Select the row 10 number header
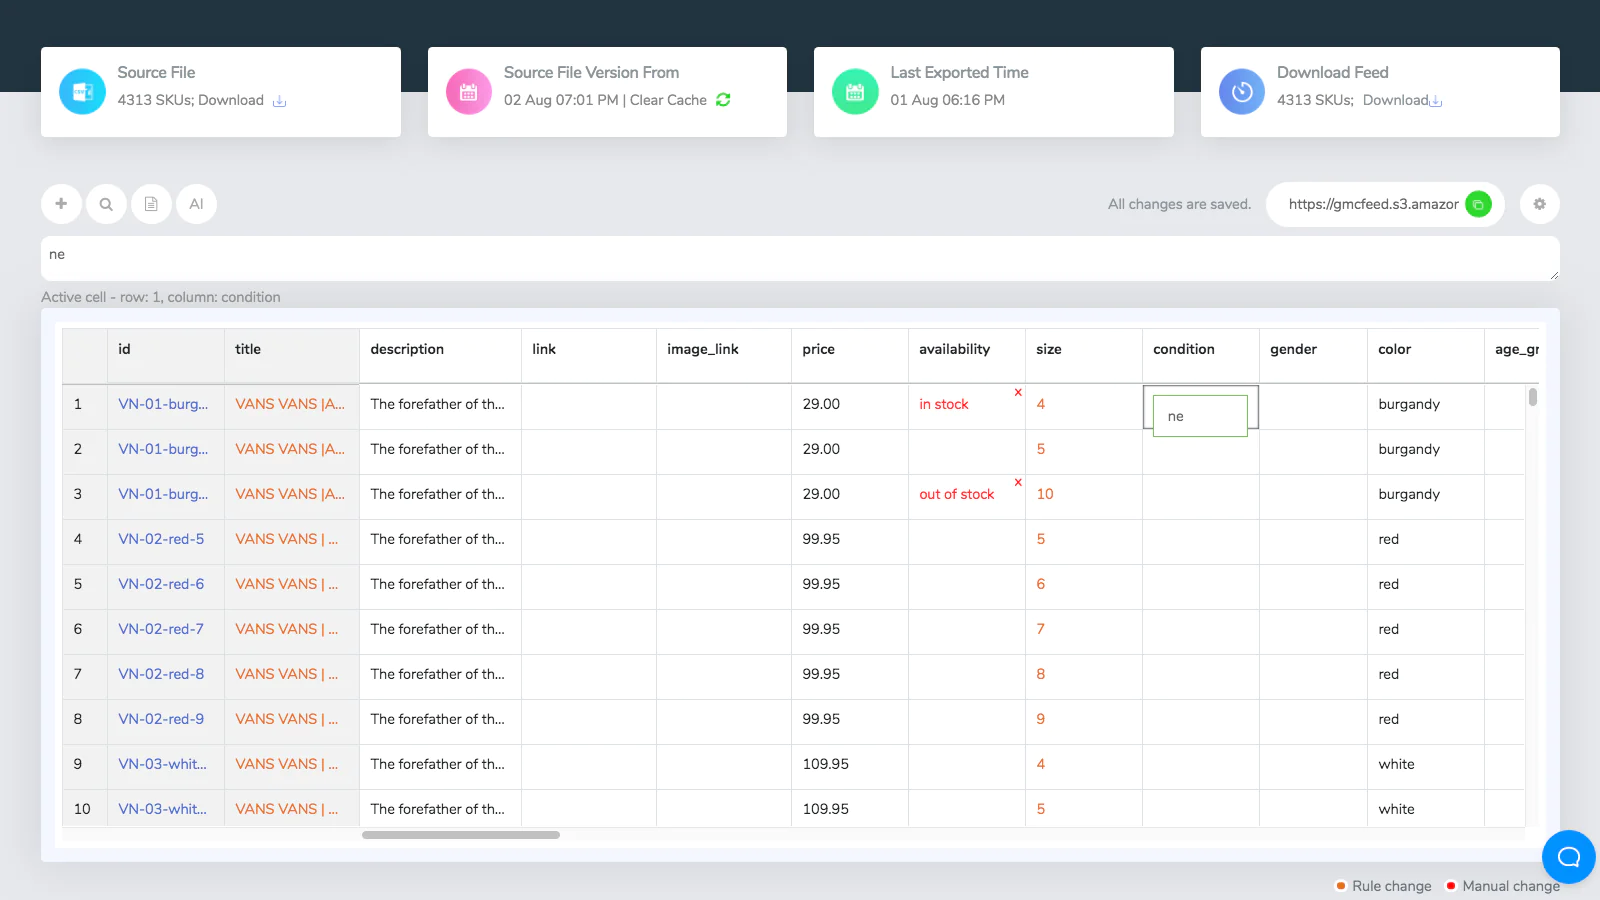 [84, 808]
